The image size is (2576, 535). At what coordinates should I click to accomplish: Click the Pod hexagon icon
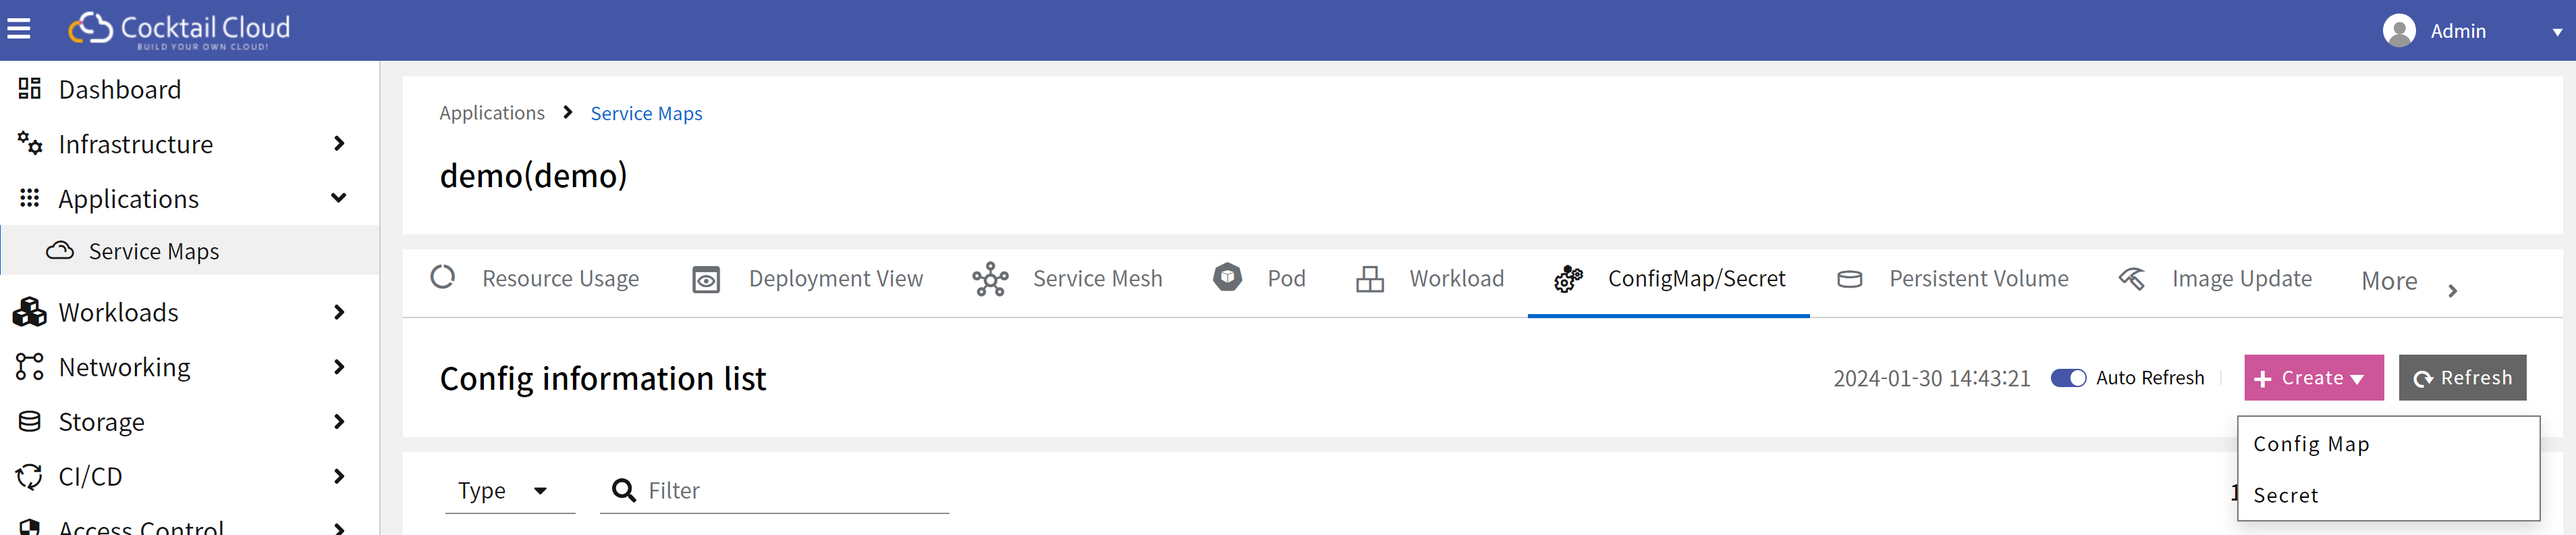tap(1227, 277)
